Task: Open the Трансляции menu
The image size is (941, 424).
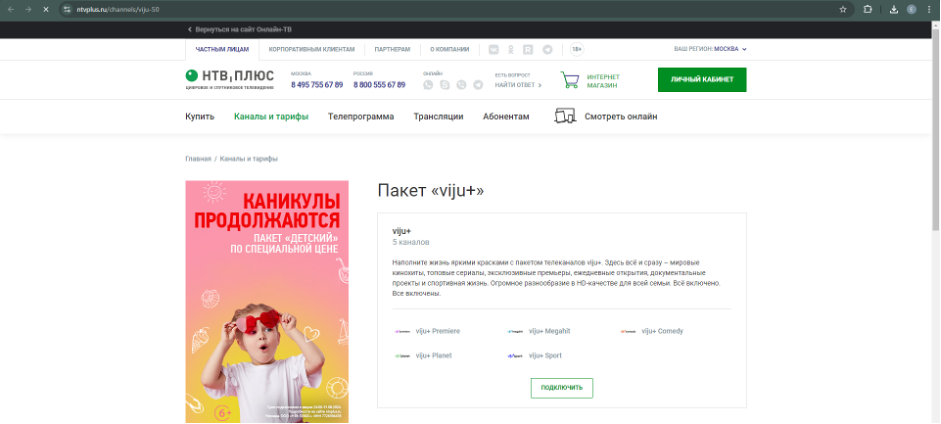Action: click(438, 116)
